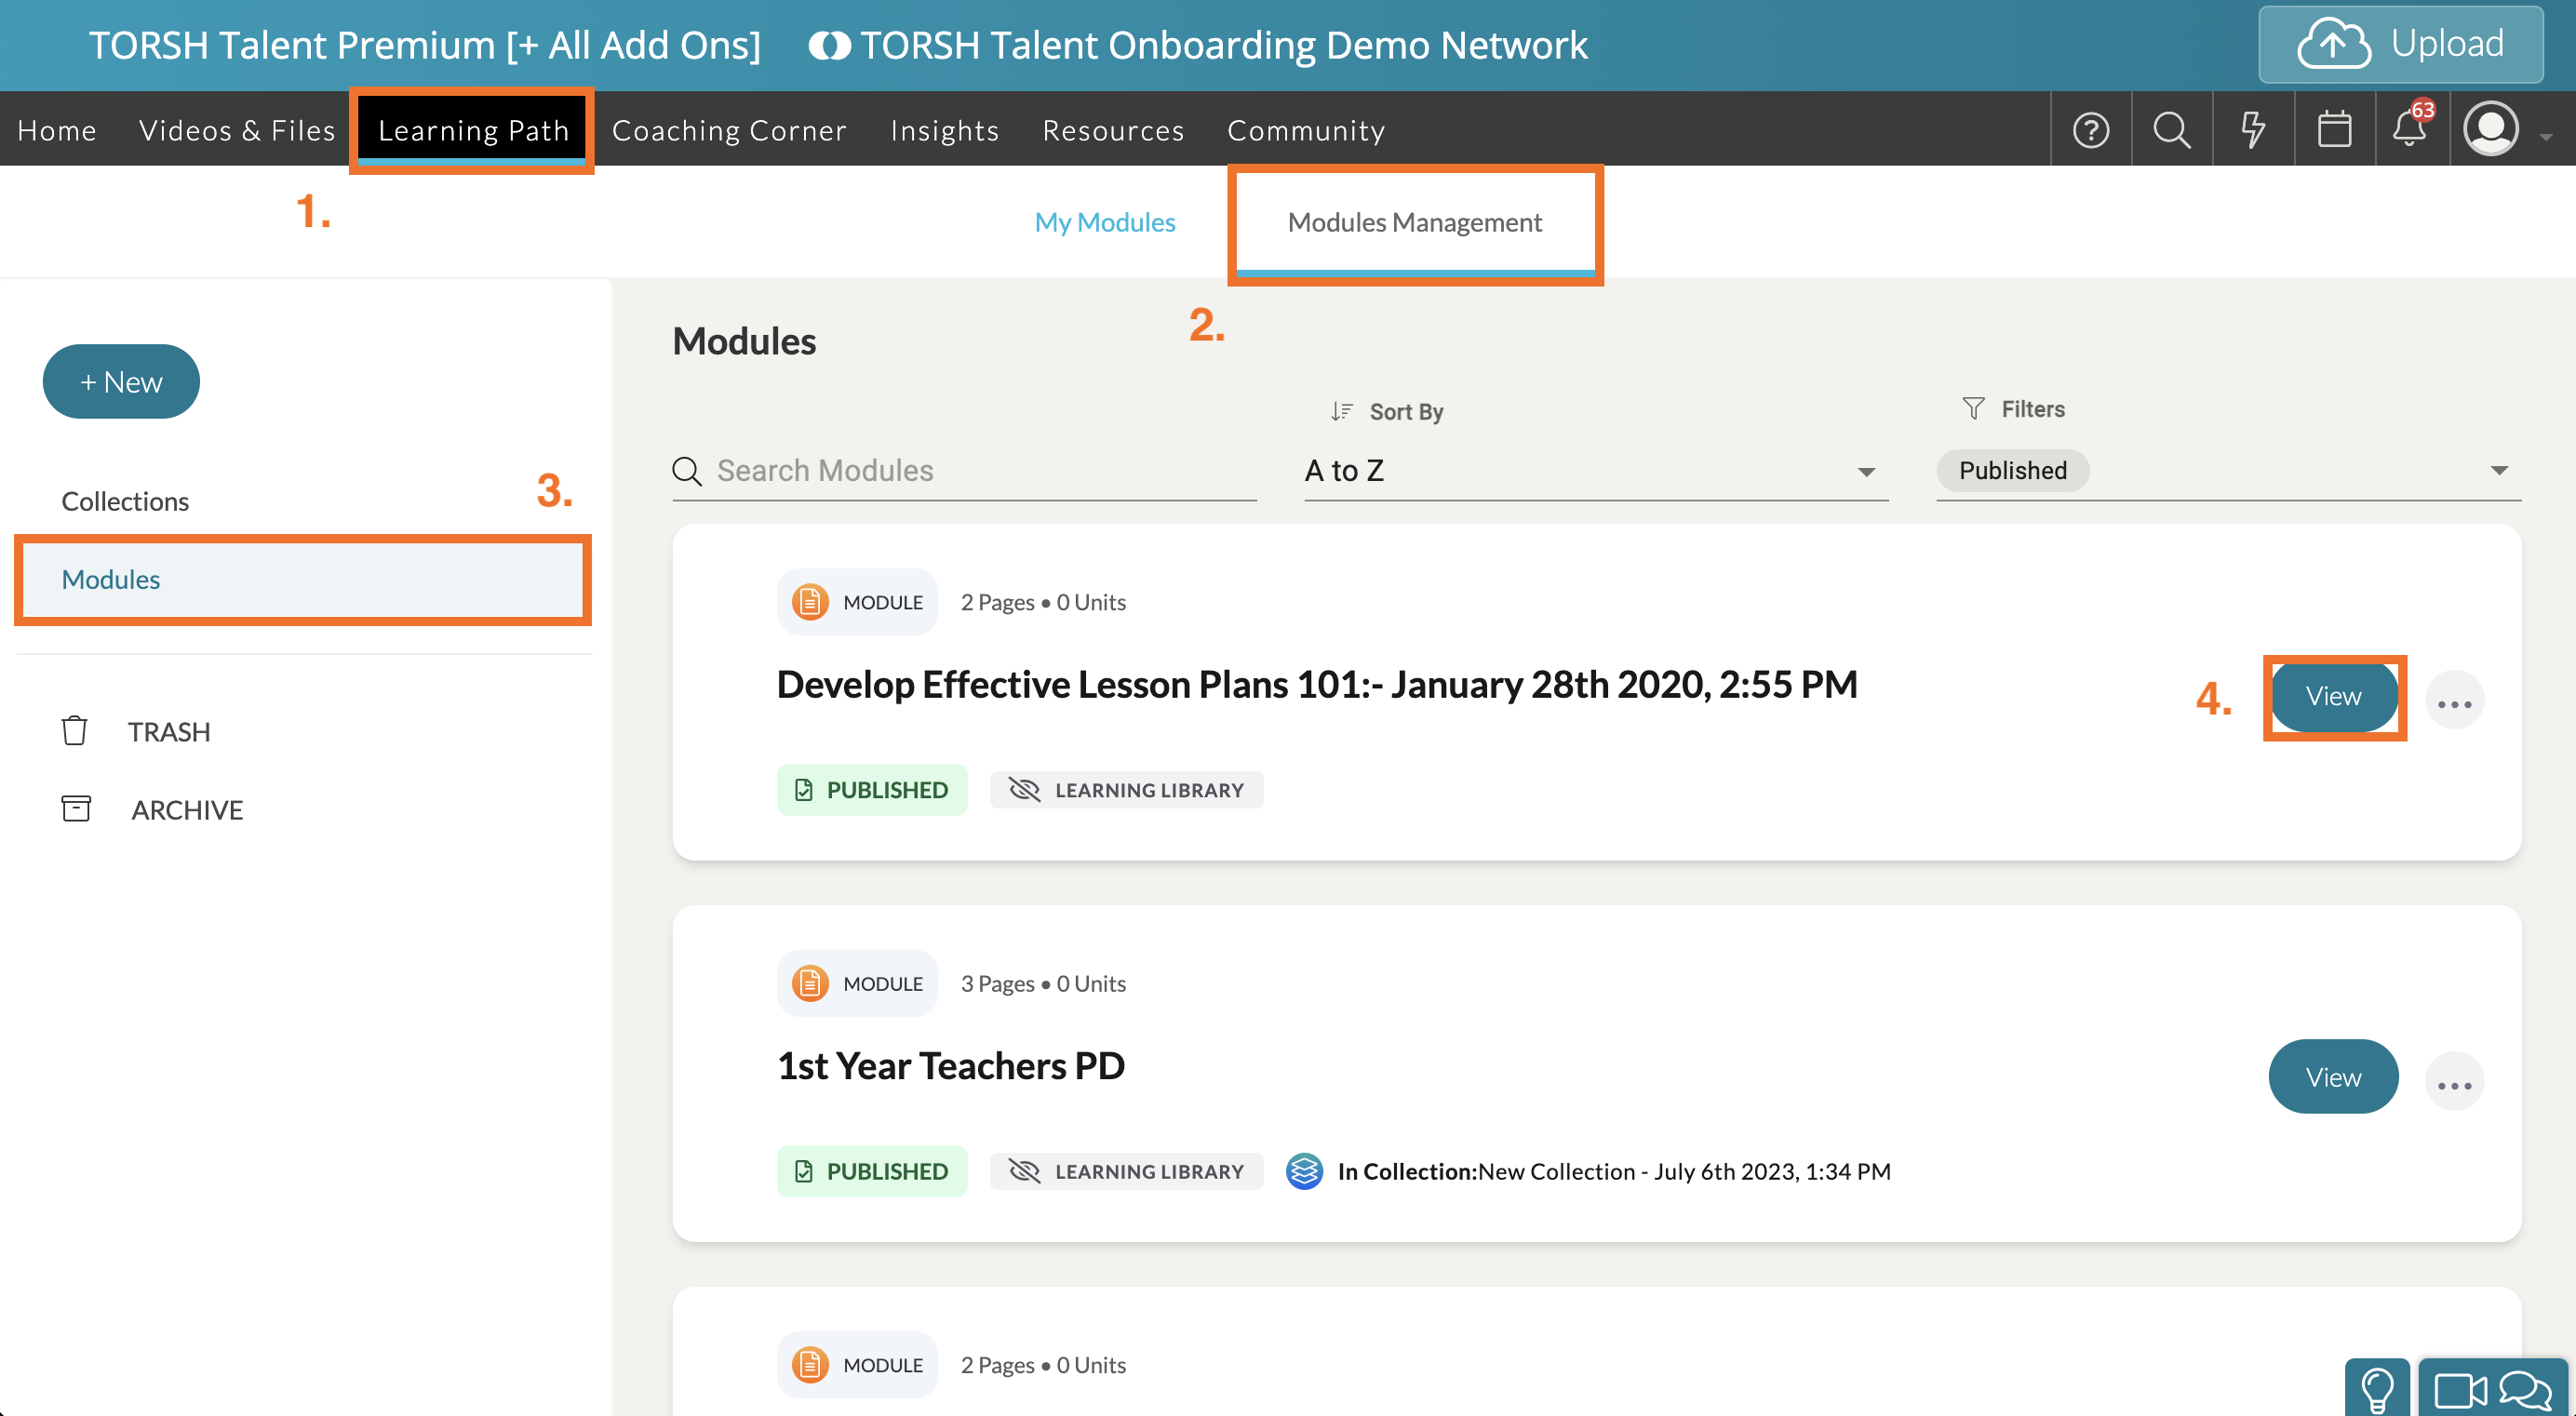
Task: Open the help question mark icon
Action: tap(2090, 130)
